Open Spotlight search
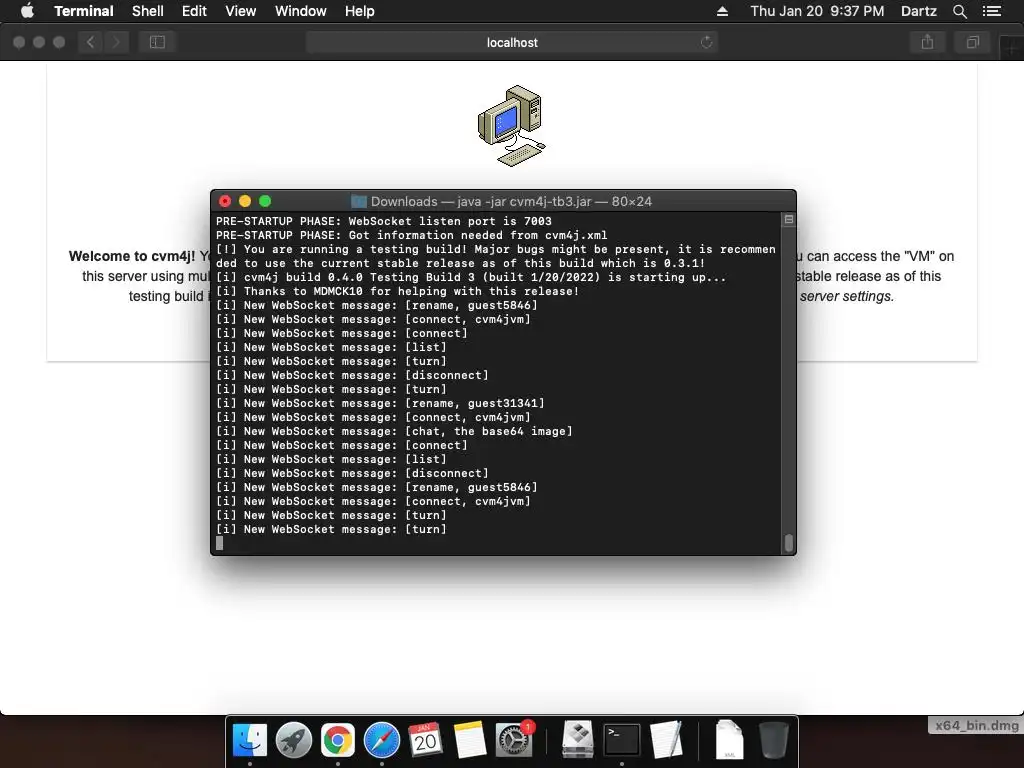The width and height of the screenshot is (1024, 768). coord(959,11)
